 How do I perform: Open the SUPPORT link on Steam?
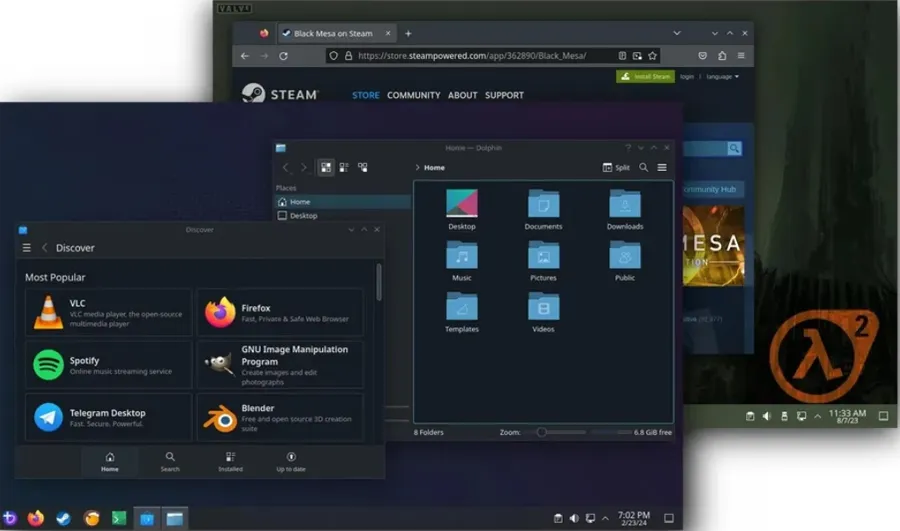504,95
